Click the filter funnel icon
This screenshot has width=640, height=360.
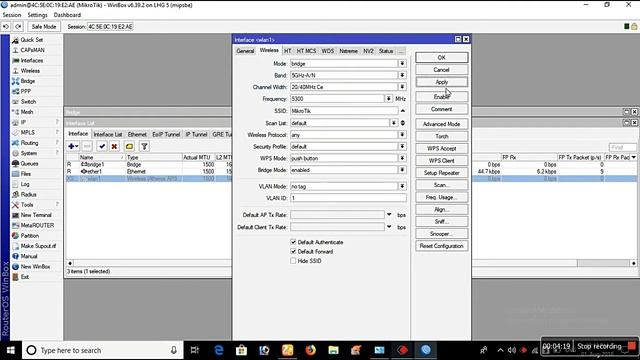point(144,146)
